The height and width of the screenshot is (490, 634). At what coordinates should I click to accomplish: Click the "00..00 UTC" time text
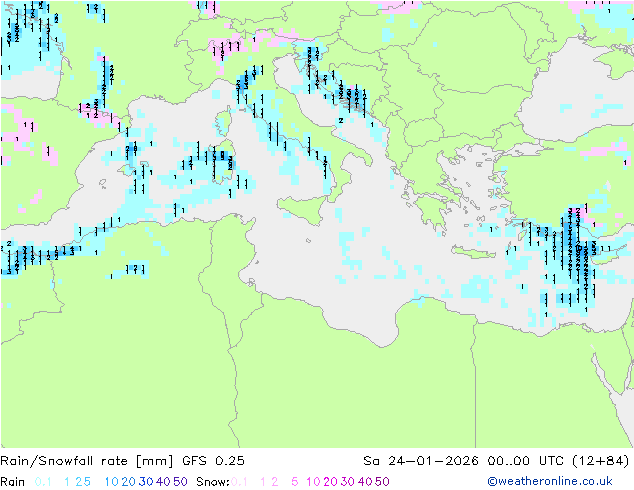(525, 461)
